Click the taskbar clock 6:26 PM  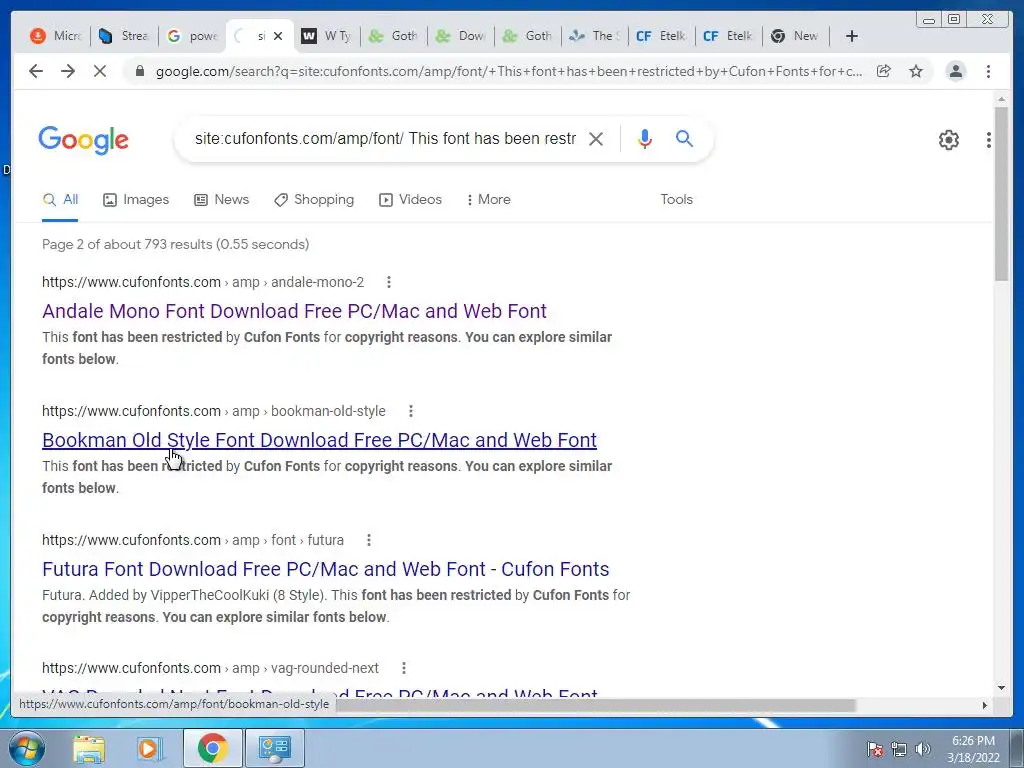click(x=973, y=741)
